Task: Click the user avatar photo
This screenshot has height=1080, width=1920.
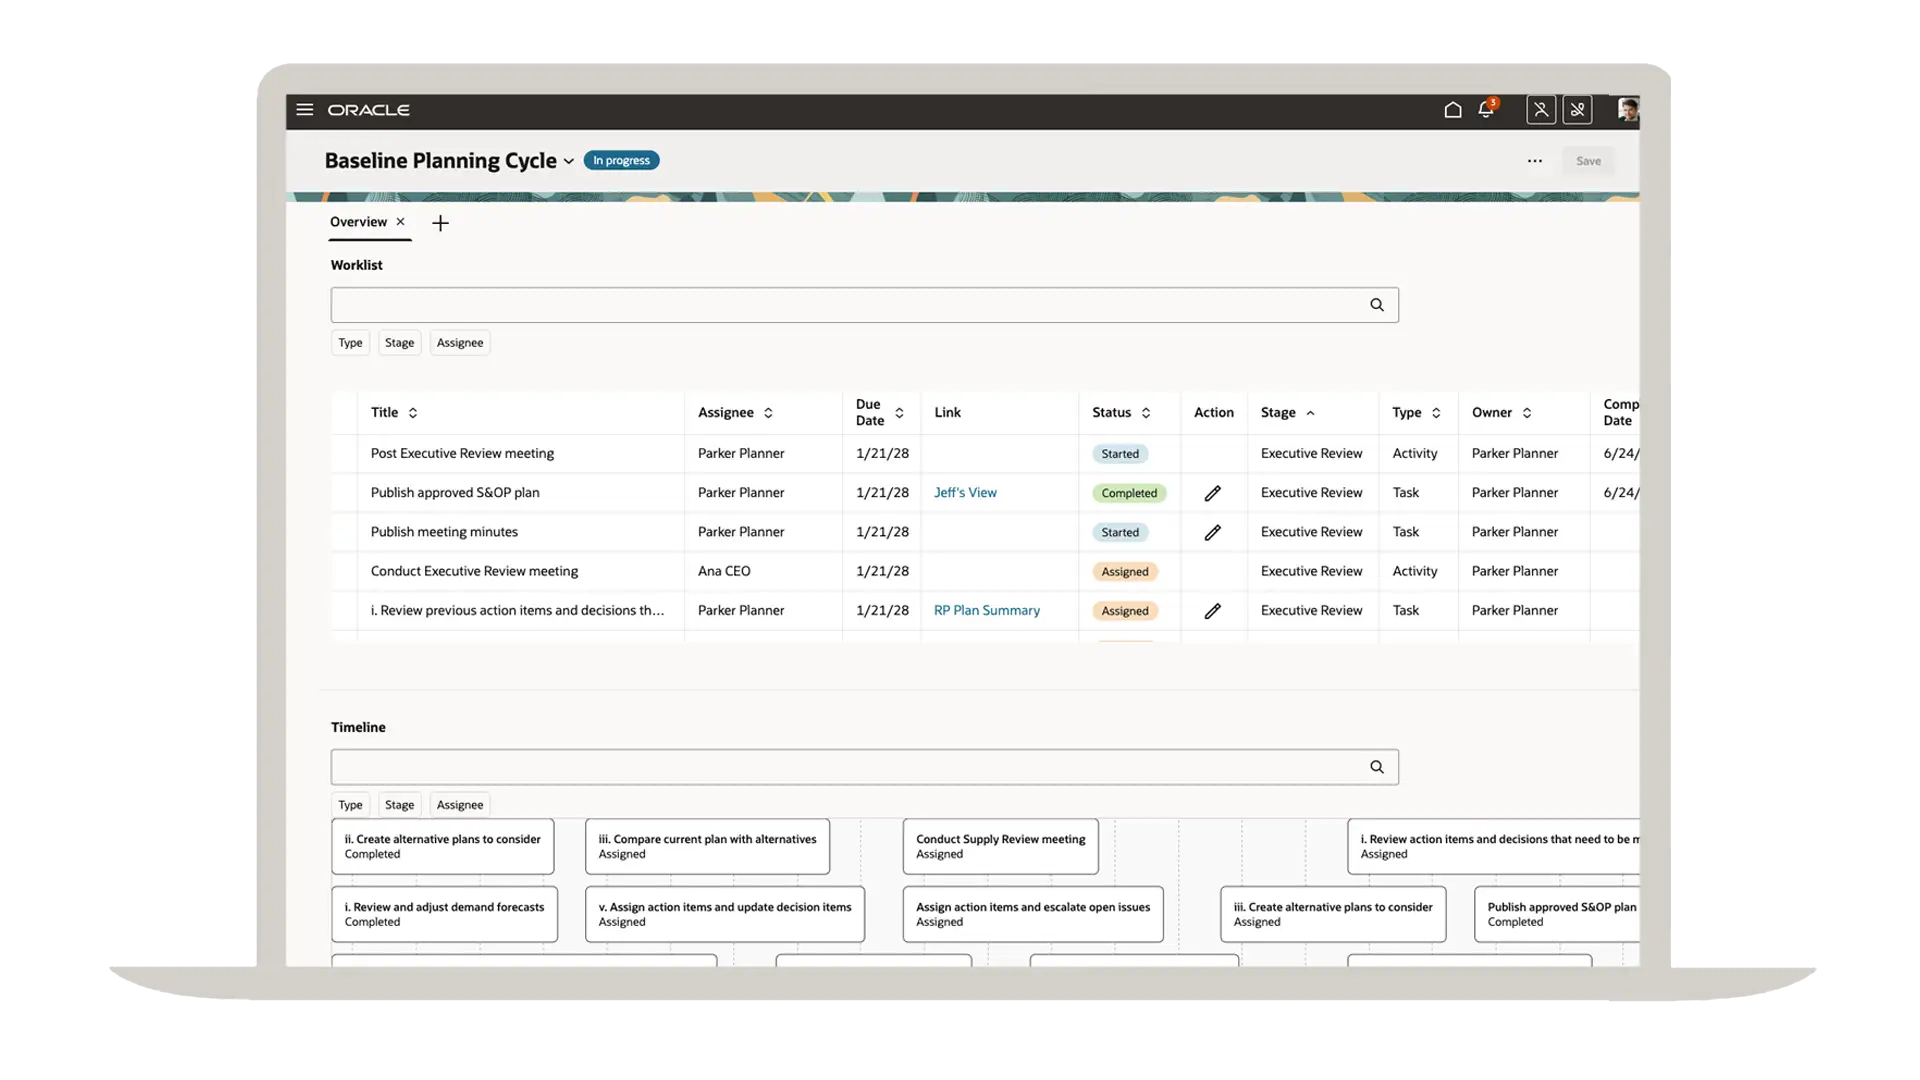Action: 1627,110
